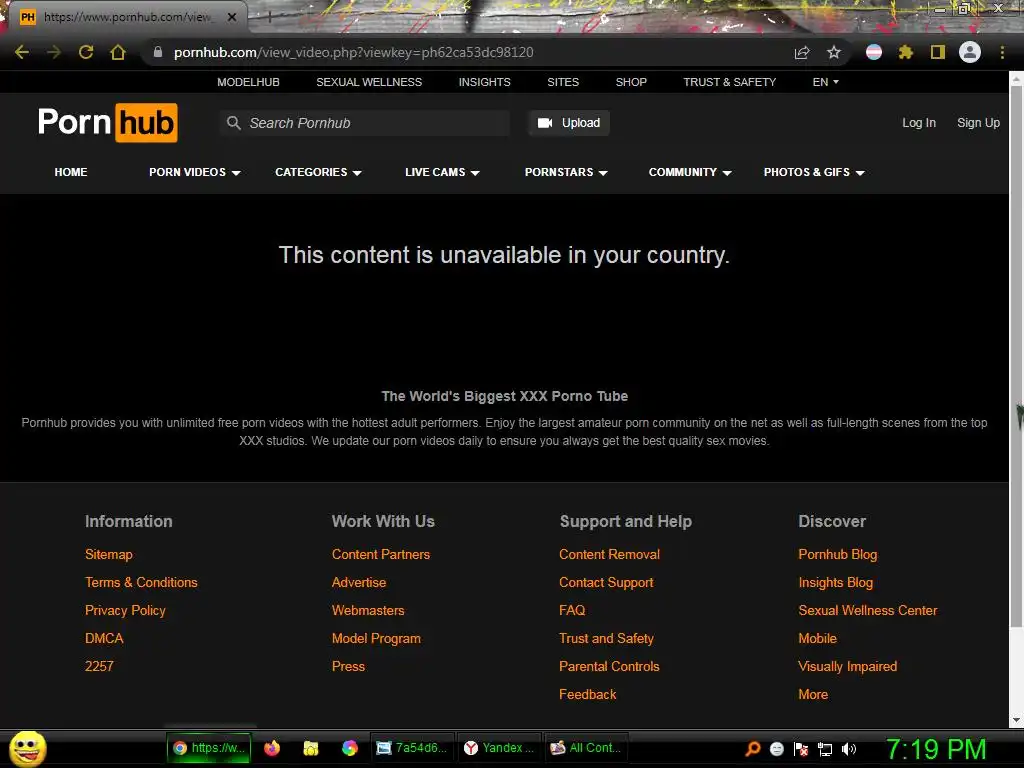
Task: Open the DMCA footer link
Action: tap(104, 639)
